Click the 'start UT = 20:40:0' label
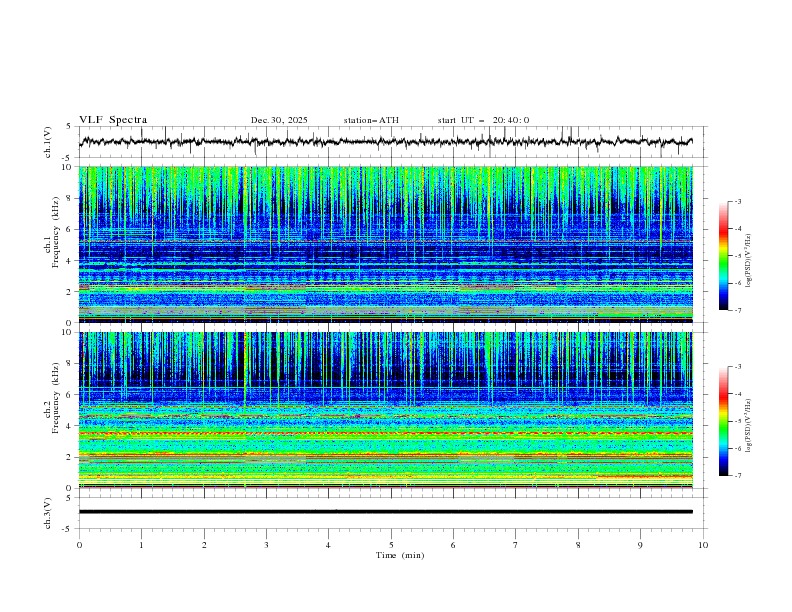The image size is (792, 612). (483, 120)
